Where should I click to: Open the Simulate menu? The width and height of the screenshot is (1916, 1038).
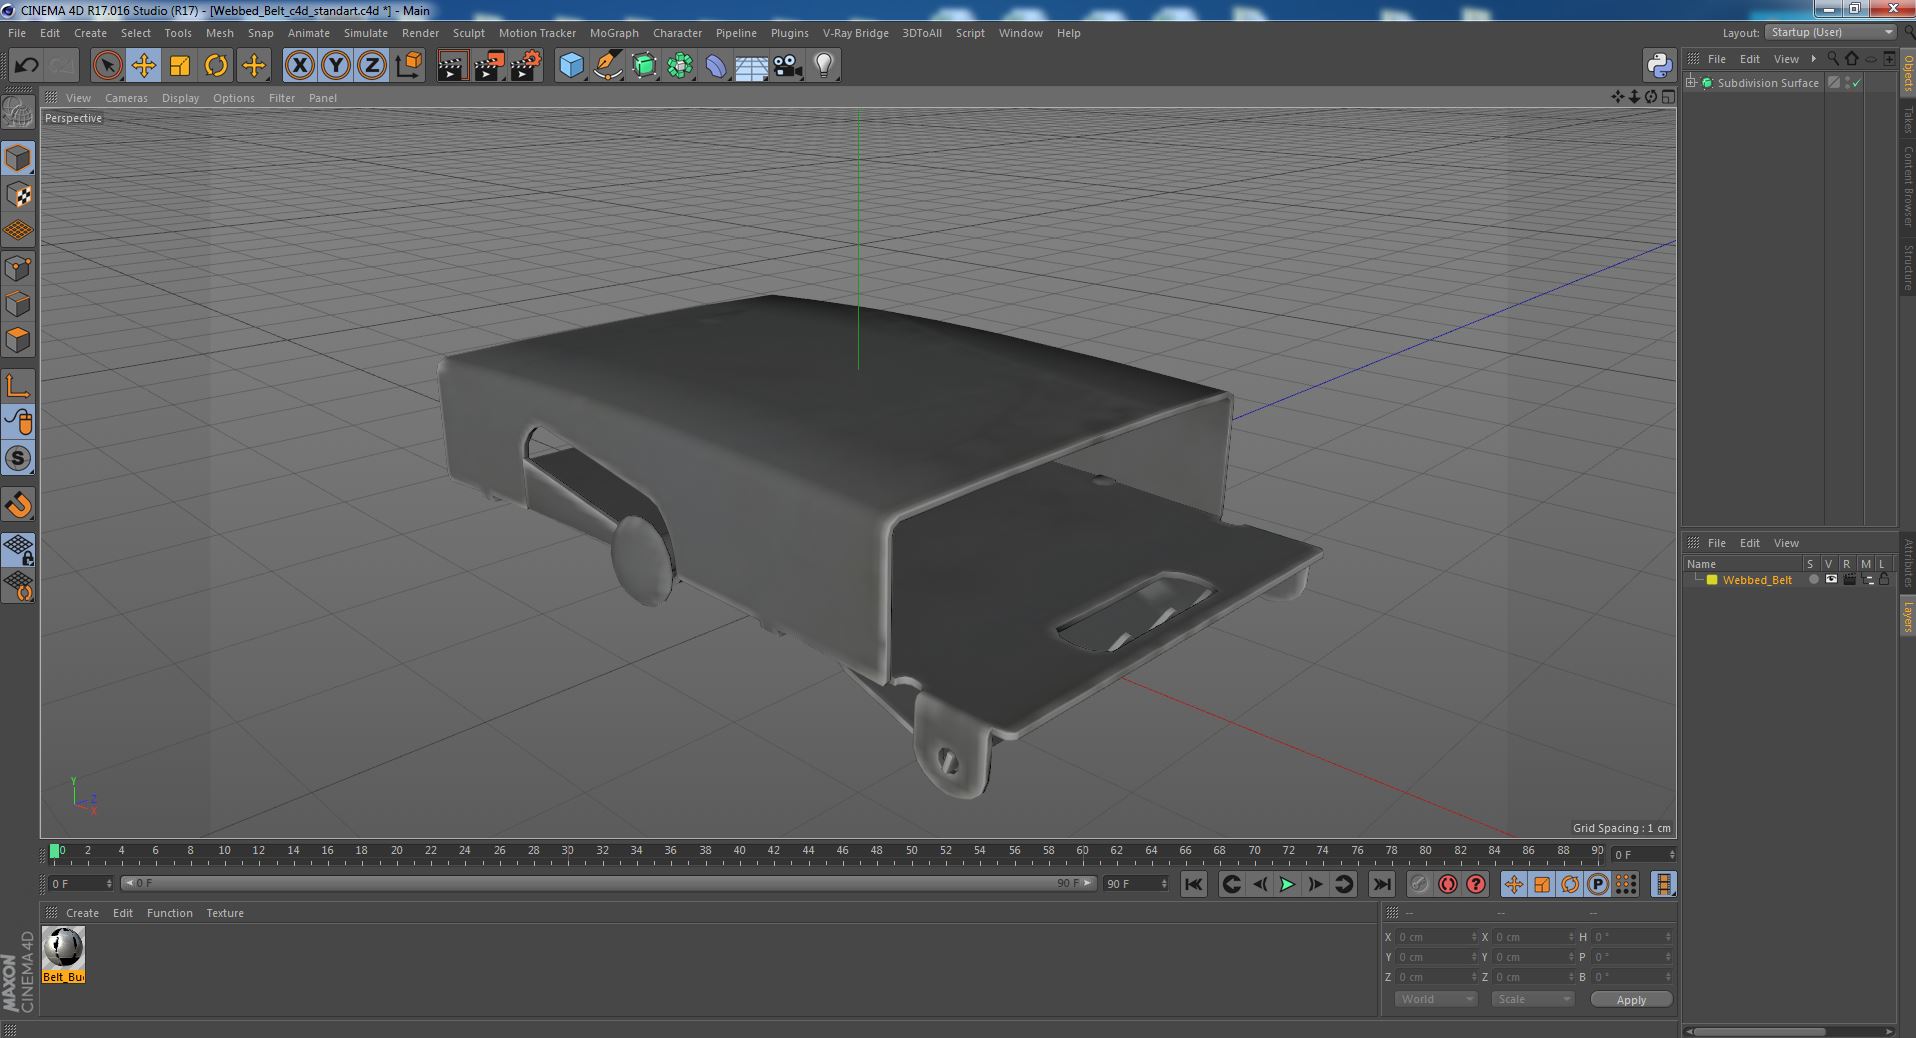(365, 33)
